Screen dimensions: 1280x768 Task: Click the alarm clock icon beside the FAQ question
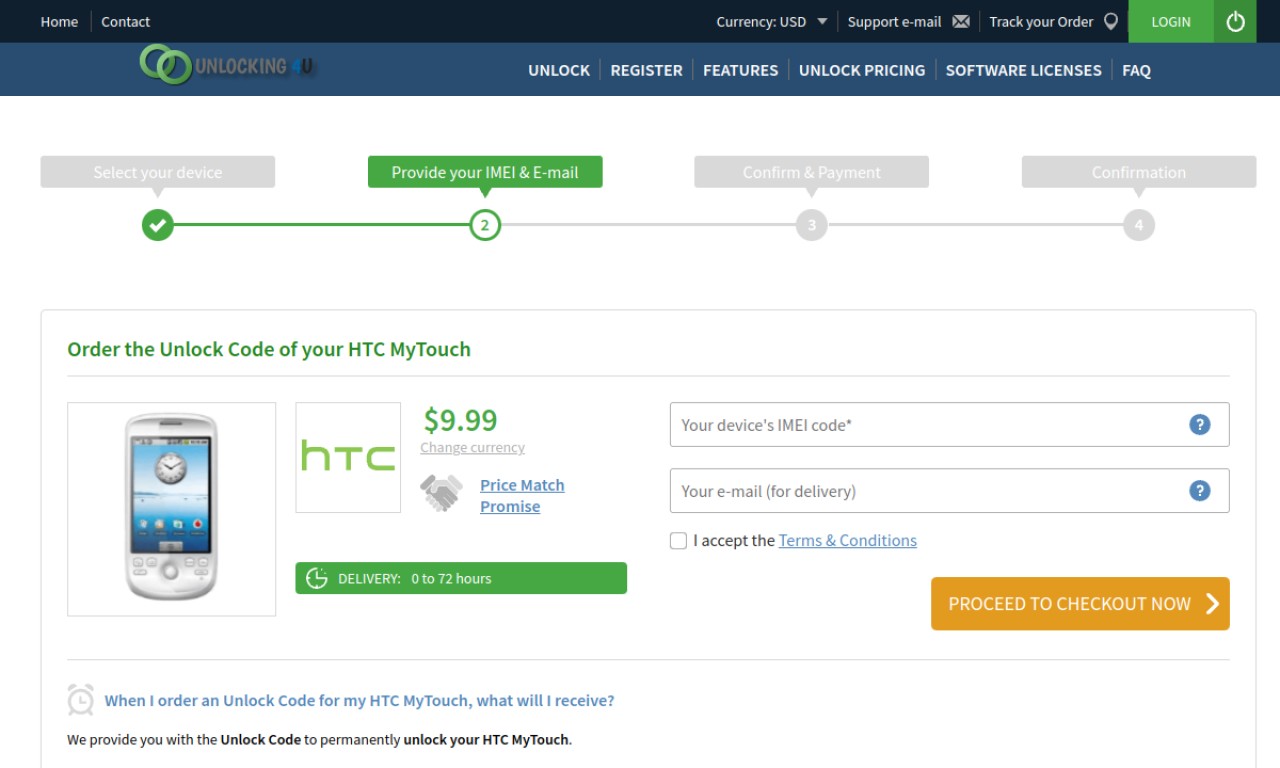coord(81,699)
